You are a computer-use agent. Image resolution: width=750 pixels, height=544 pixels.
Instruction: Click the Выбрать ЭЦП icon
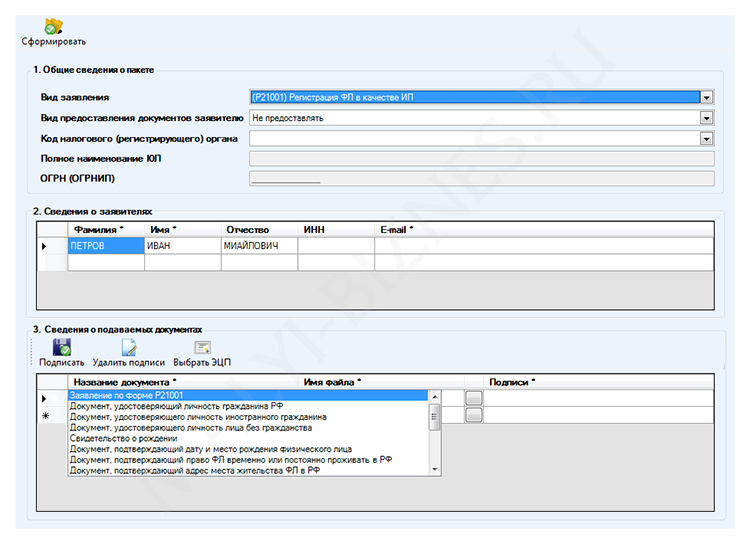point(202,348)
